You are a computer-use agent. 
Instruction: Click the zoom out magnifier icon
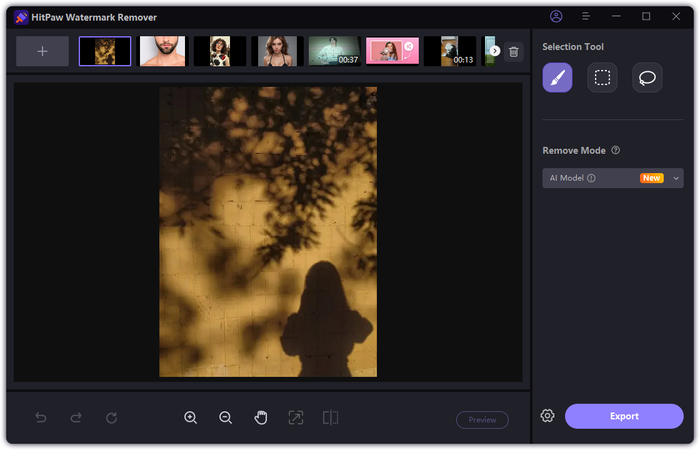click(x=225, y=418)
